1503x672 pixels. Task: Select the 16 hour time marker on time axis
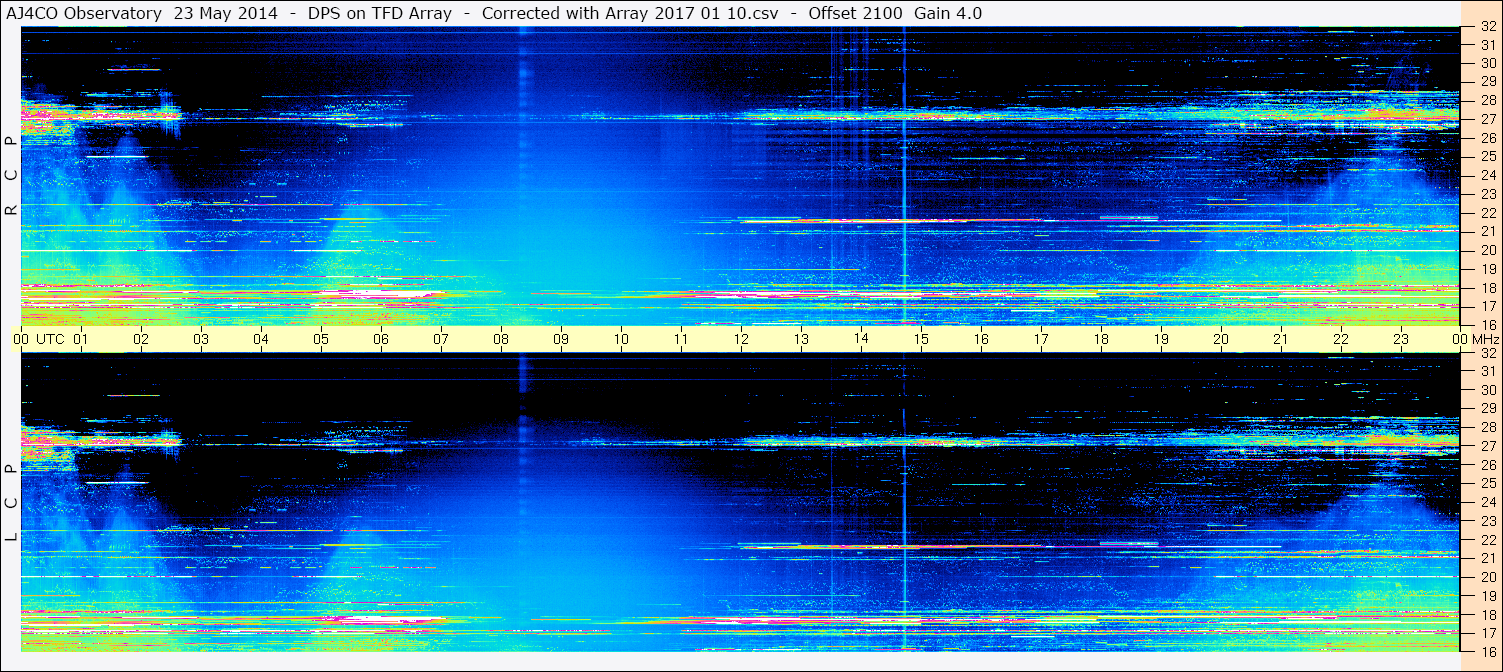click(981, 339)
